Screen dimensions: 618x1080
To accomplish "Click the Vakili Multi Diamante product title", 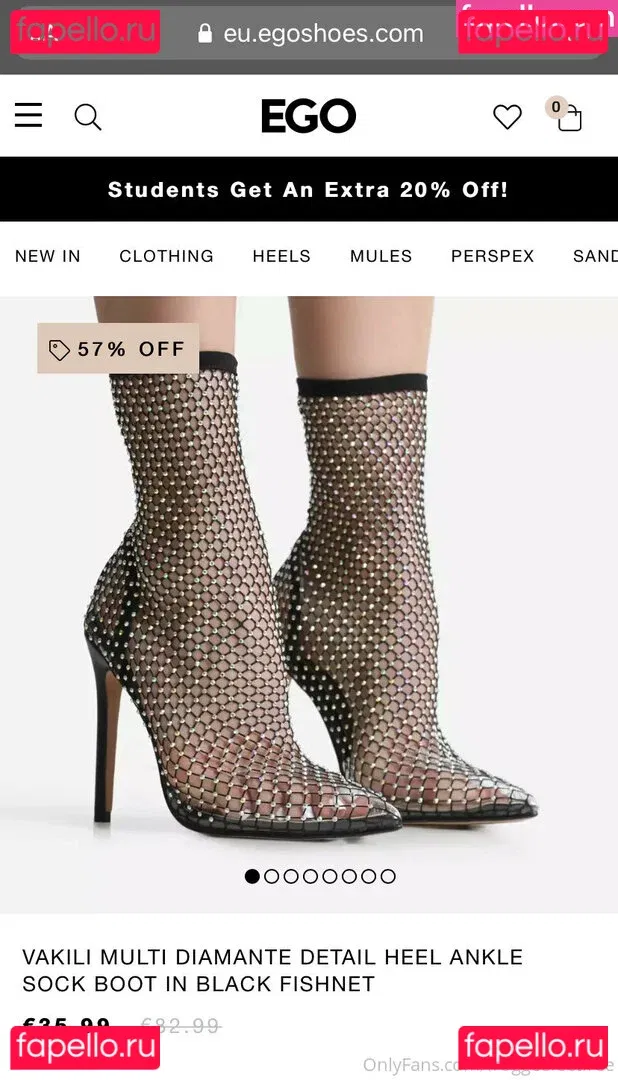I will pos(273,970).
